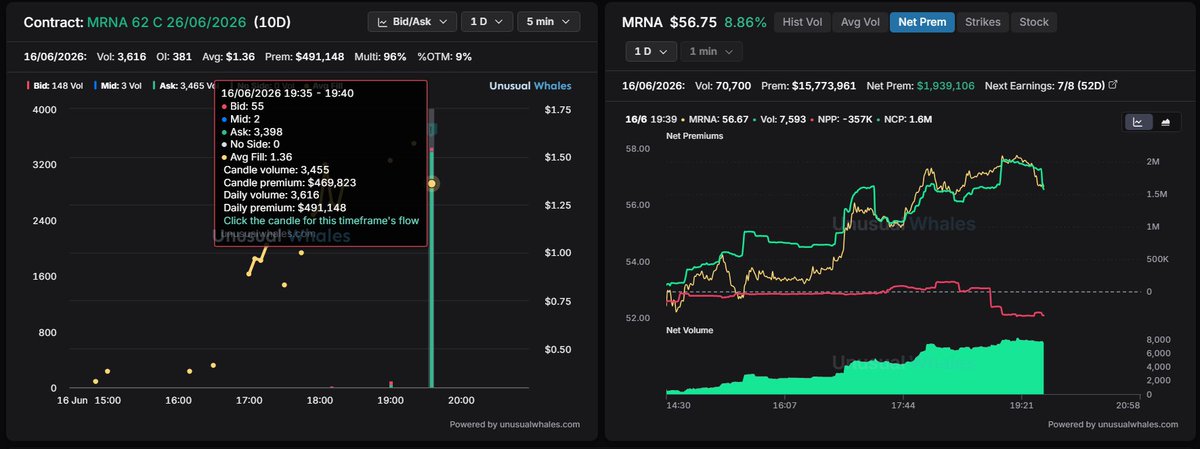Screen dimensions: 1200x449
Task: Select the area chart view icon
Action: tap(1165, 122)
